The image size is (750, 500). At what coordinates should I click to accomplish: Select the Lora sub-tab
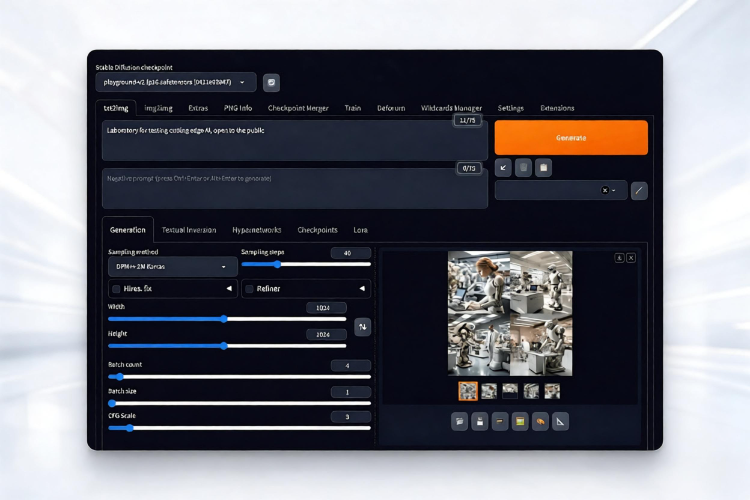click(x=361, y=230)
